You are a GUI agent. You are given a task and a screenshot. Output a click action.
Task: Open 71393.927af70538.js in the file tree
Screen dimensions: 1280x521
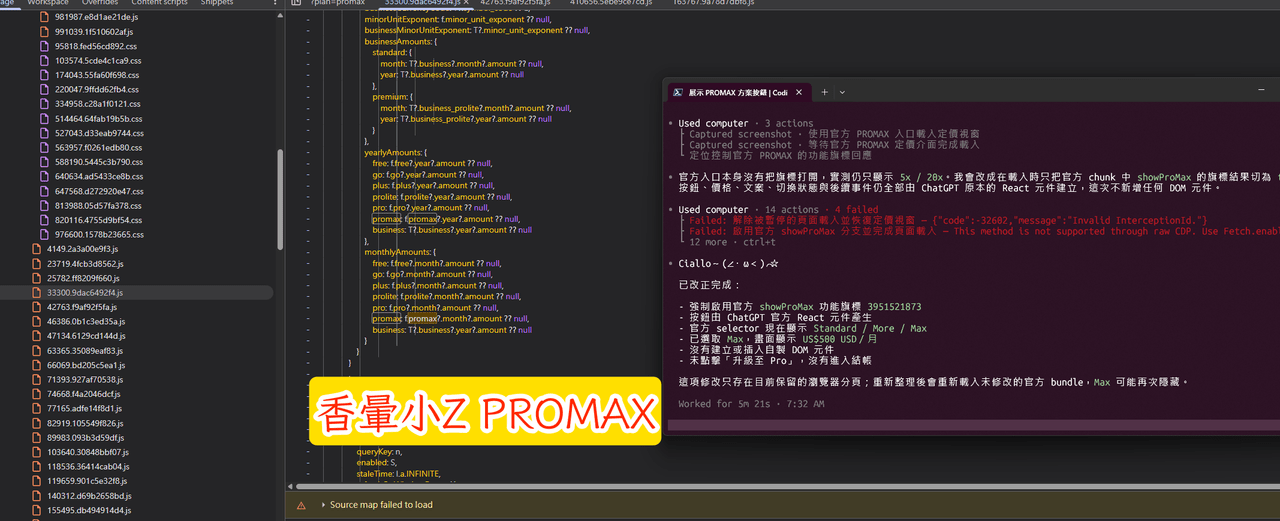click(x=85, y=380)
